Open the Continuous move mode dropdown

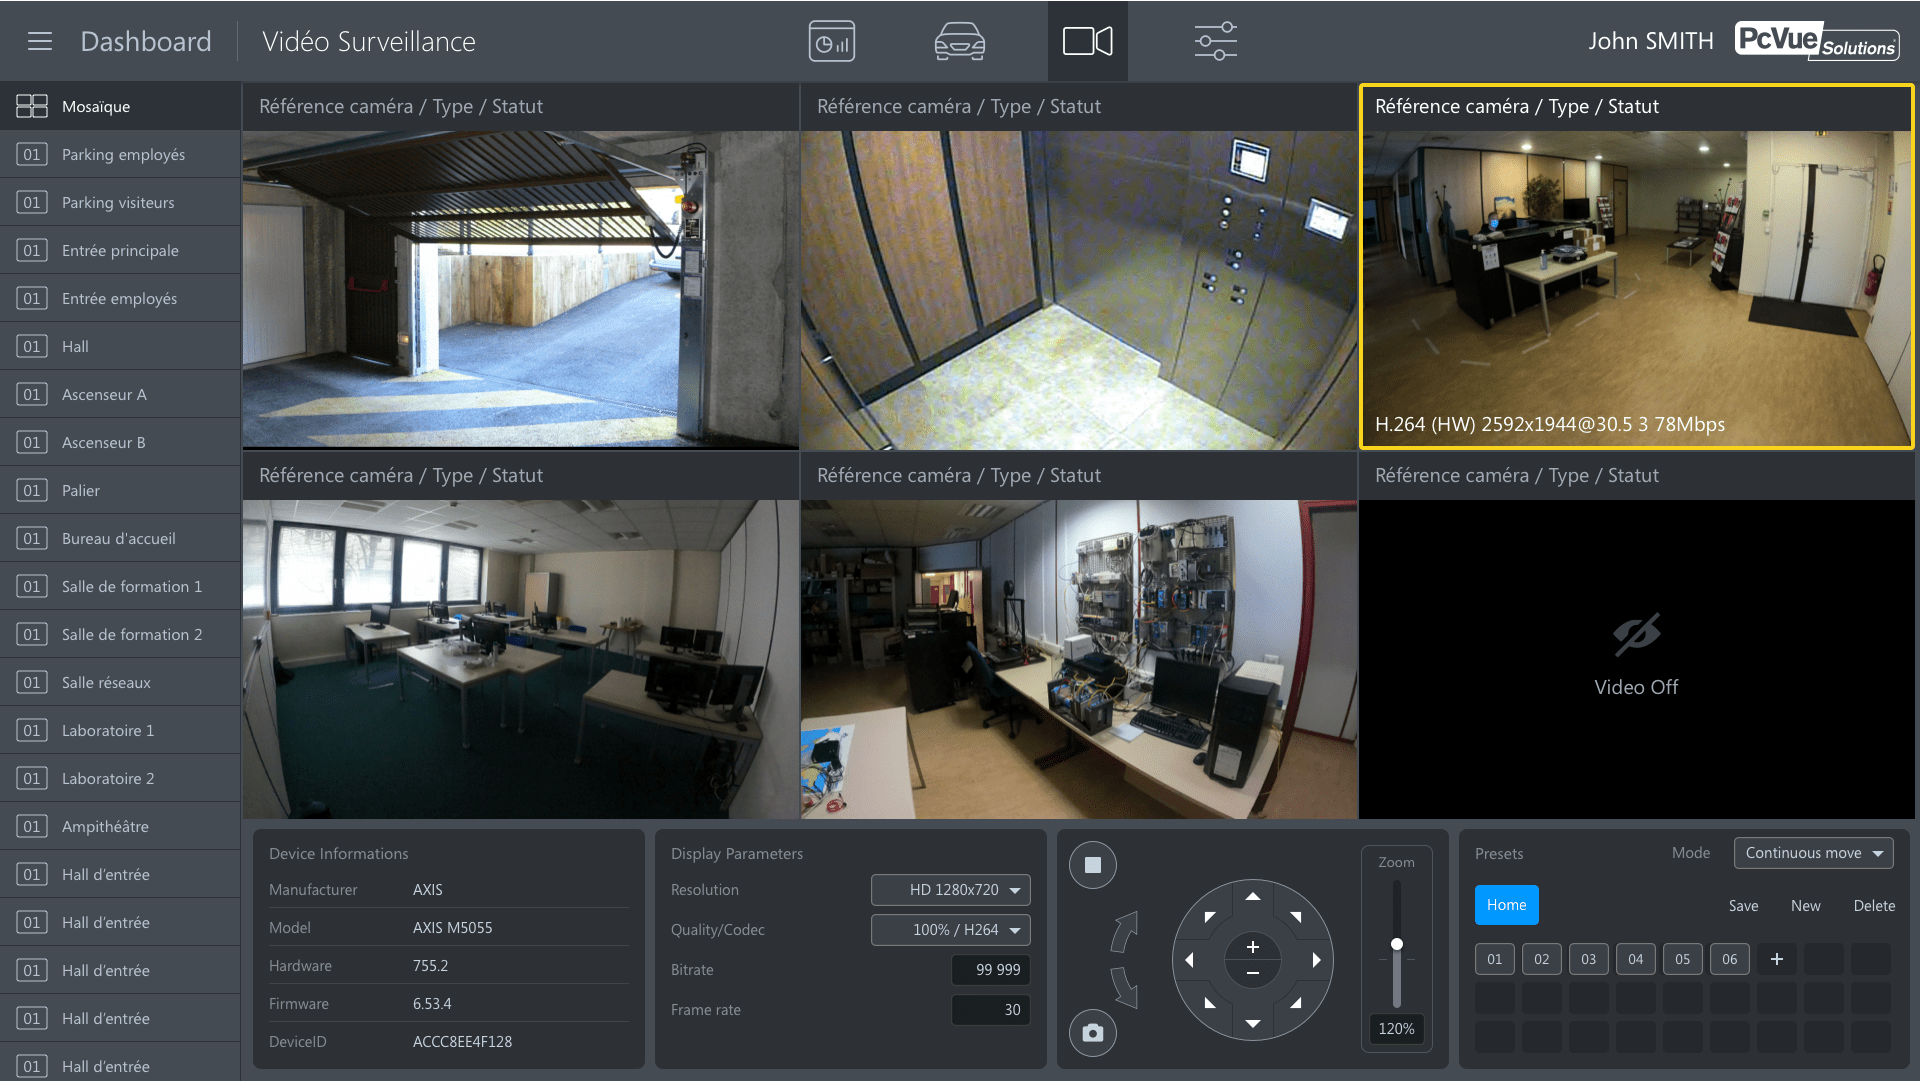[1812, 852]
